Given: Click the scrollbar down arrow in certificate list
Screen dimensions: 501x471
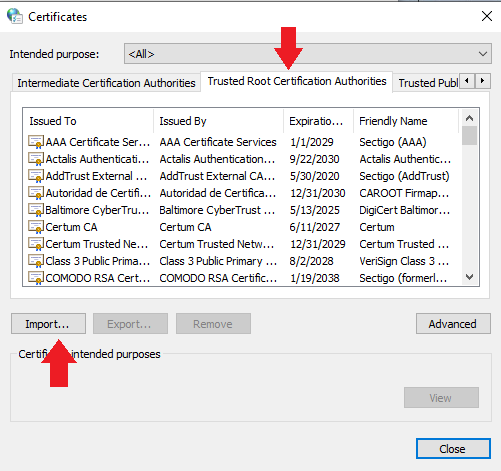Looking at the screenshot, I should (x=469, y=277).
